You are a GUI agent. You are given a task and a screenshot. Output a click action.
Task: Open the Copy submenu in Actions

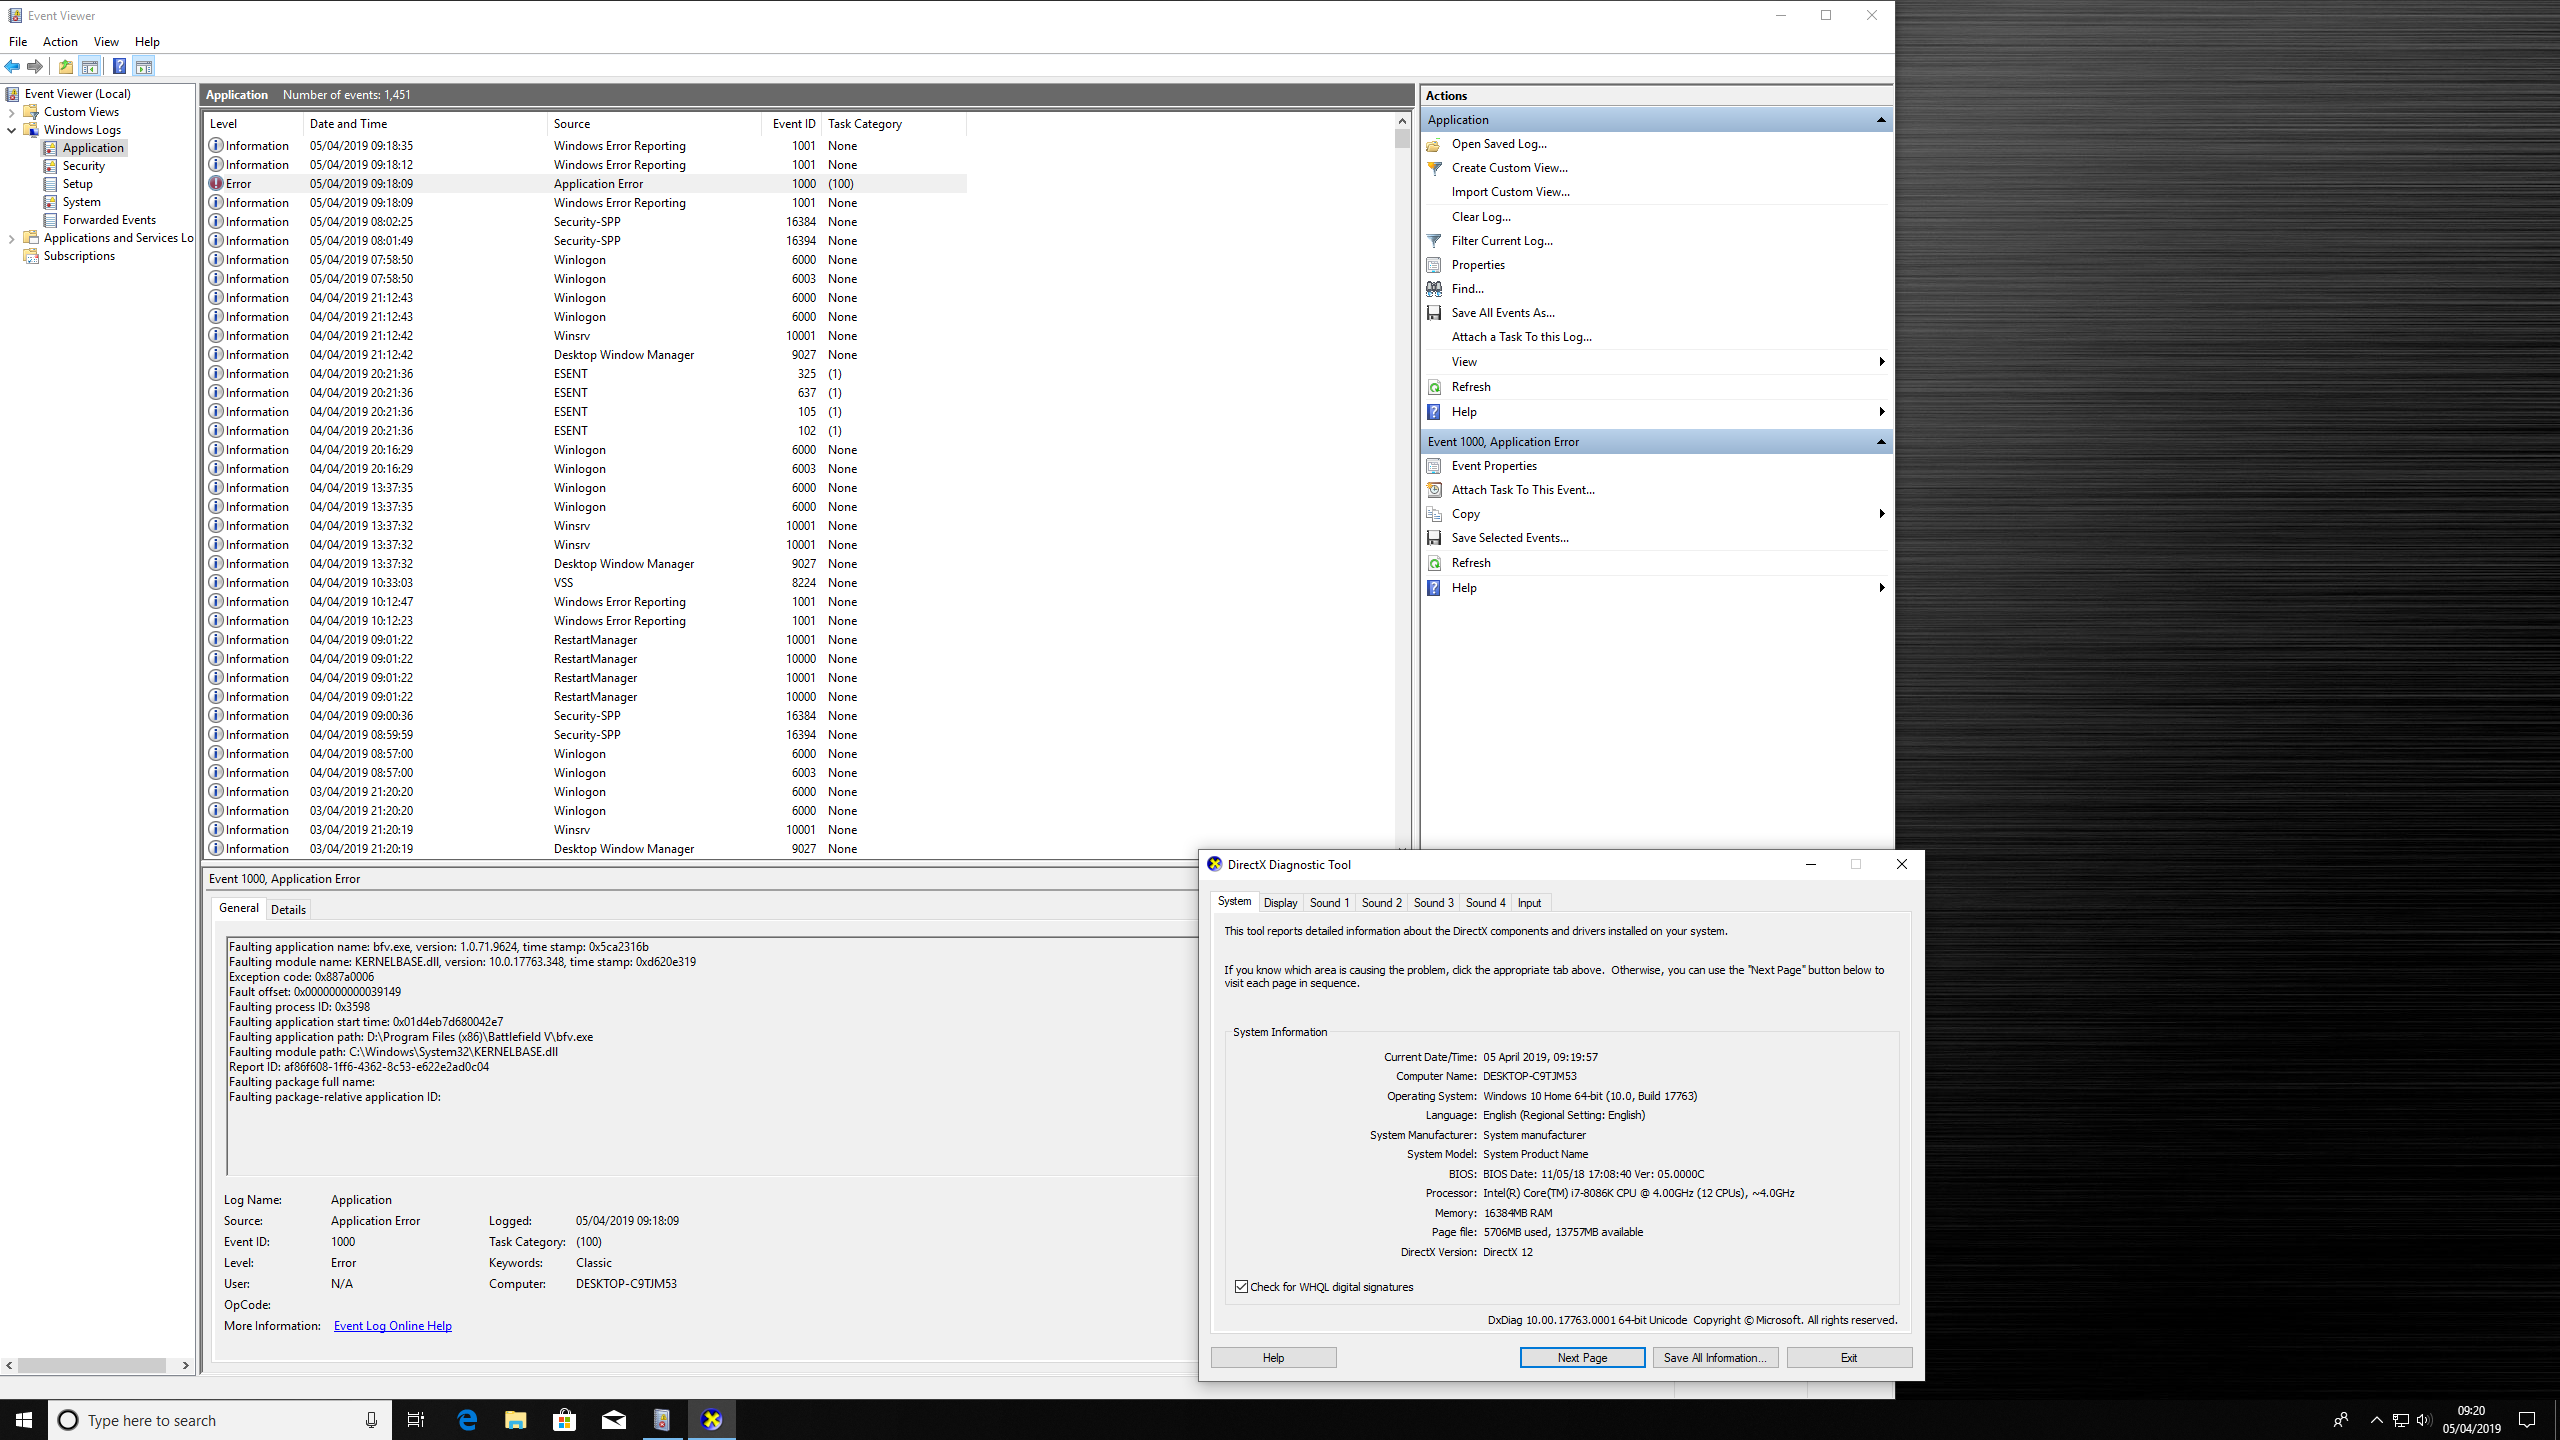coord(1656,514)
